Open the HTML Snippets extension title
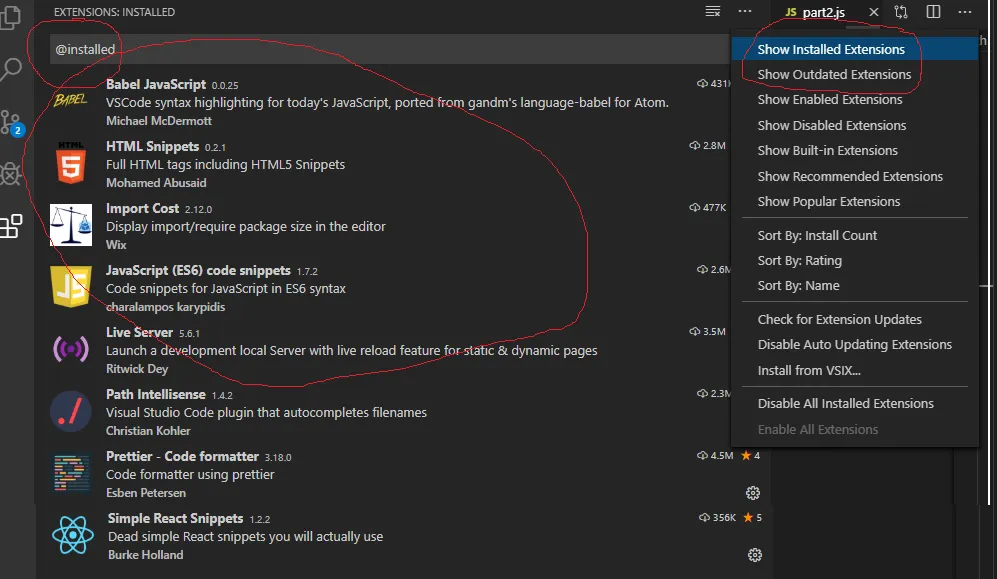The image size is (997, 579). (153, 146)
